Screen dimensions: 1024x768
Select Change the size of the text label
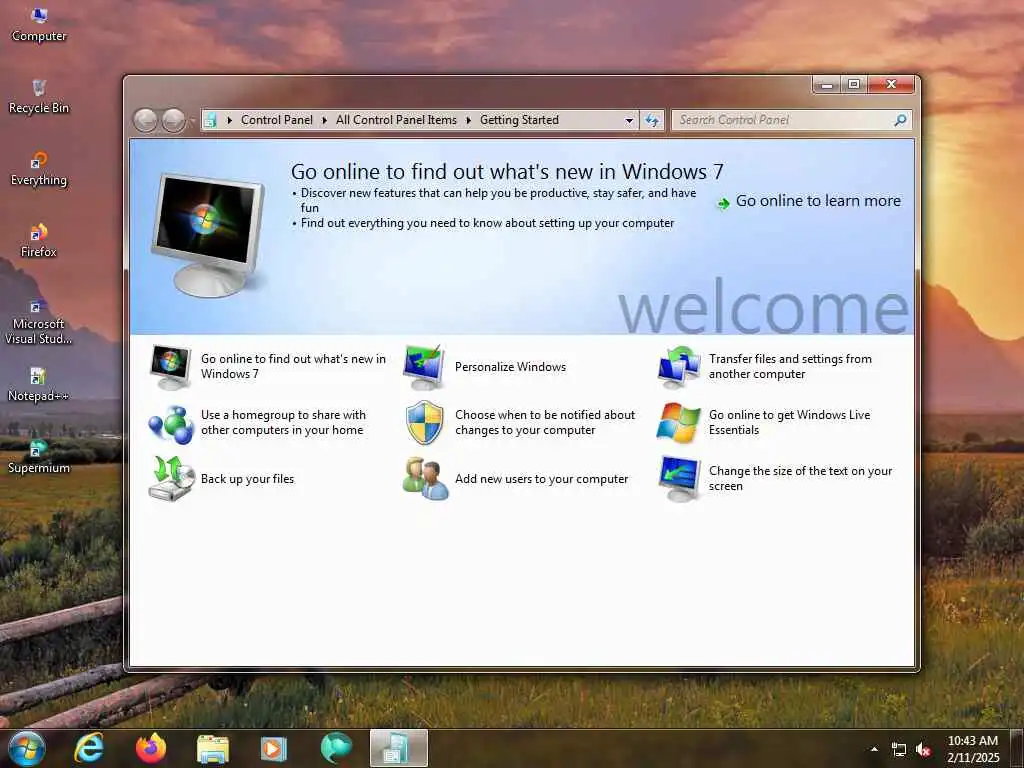(x=801, y=479)
